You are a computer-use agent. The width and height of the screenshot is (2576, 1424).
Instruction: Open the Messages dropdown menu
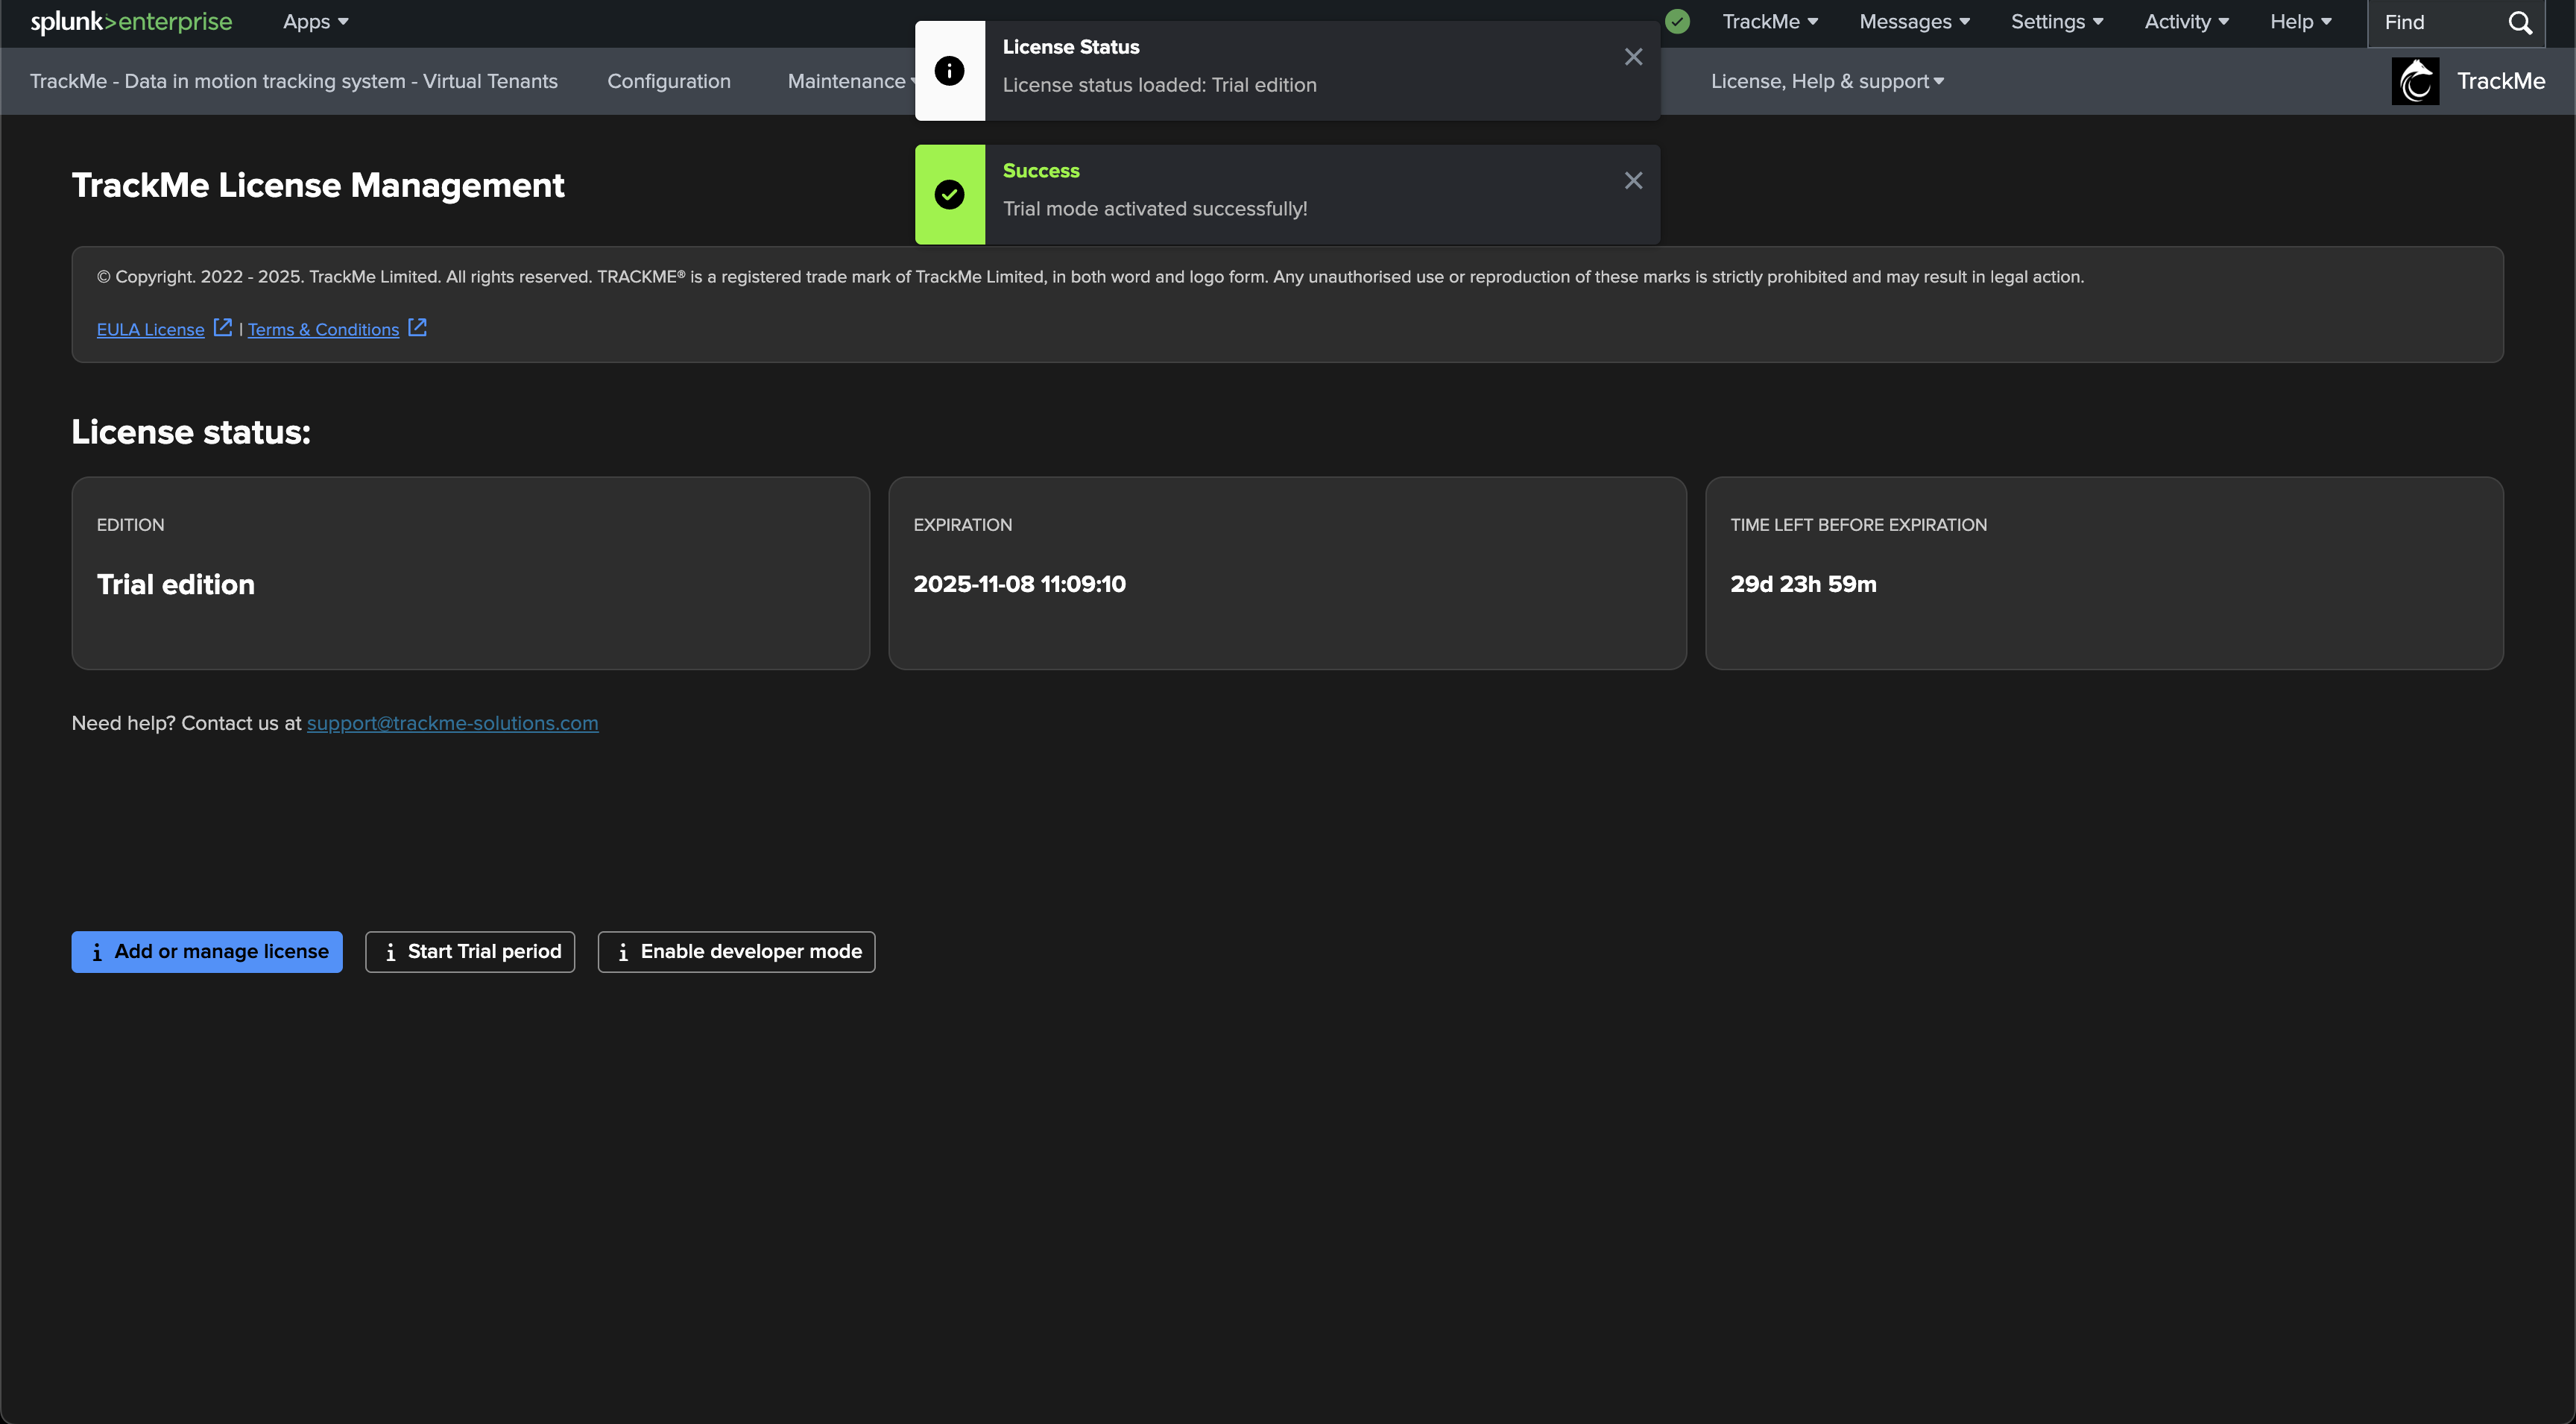[1914, 22]
